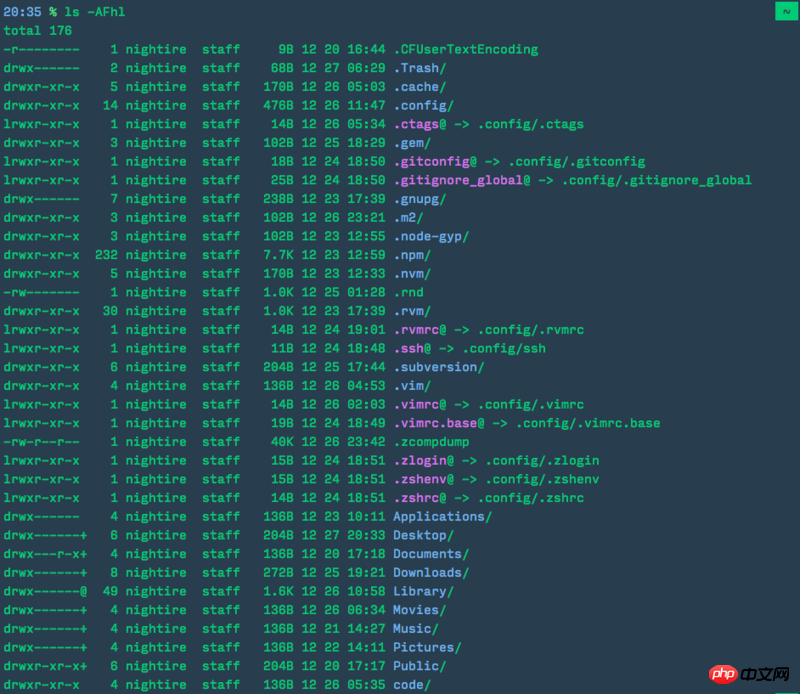
Task: Click the 'drwx------@' permissions of Library
Action: tap(45, 591)
